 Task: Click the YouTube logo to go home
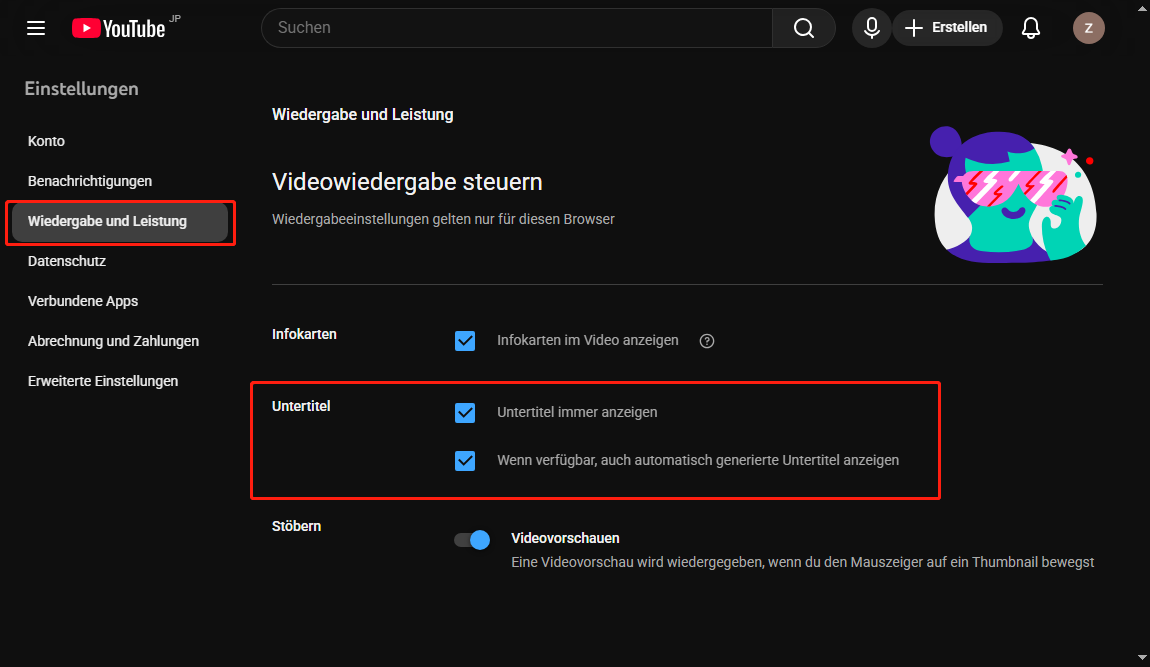[118, 27]
